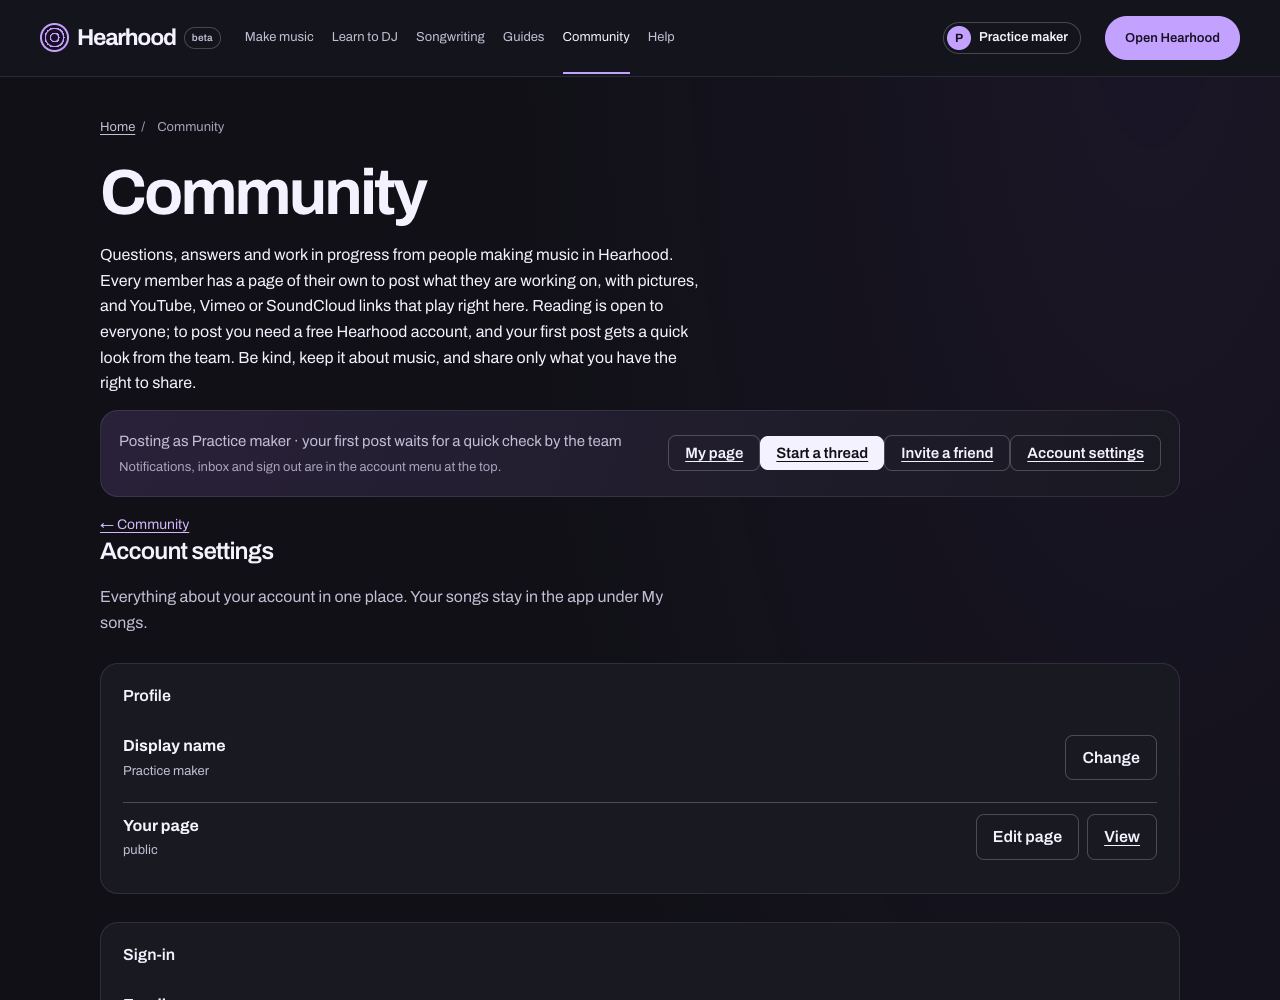Go back via ← Community link
Screen dimensions: 1280x1000
[144, 524]
